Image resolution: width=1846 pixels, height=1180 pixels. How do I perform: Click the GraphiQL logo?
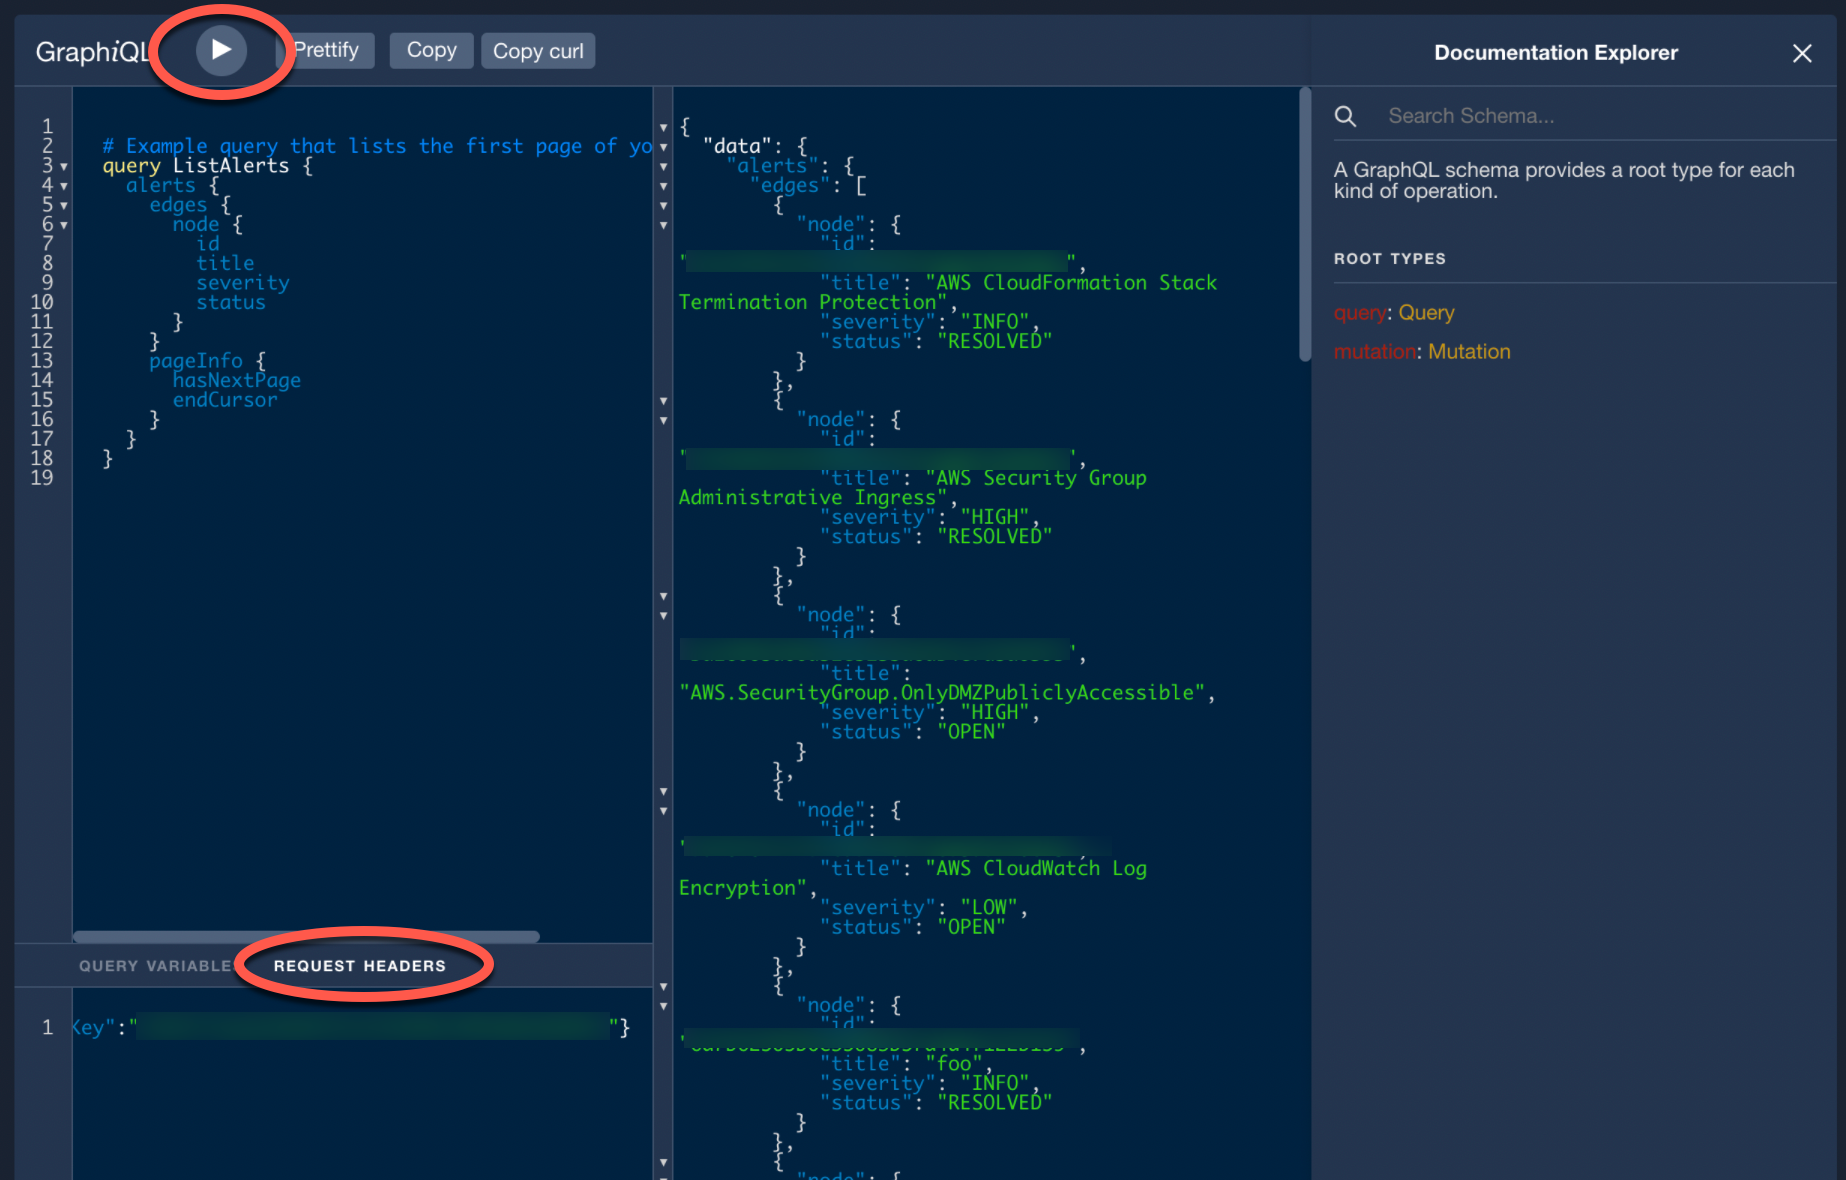[x=93, y=51]
